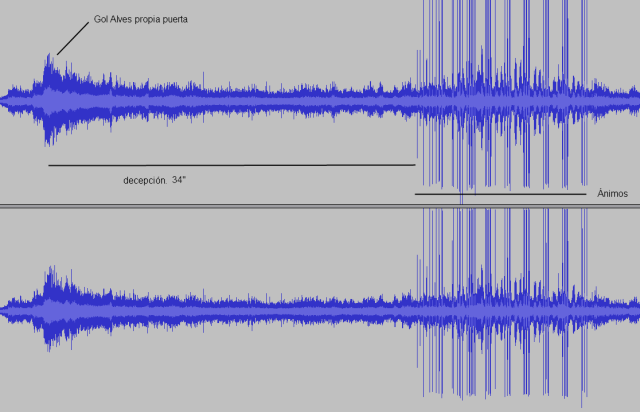Click the diagonal pointer line under the goal label
Viewport: 640px width, 412px height.
click(x=72, y=40)
